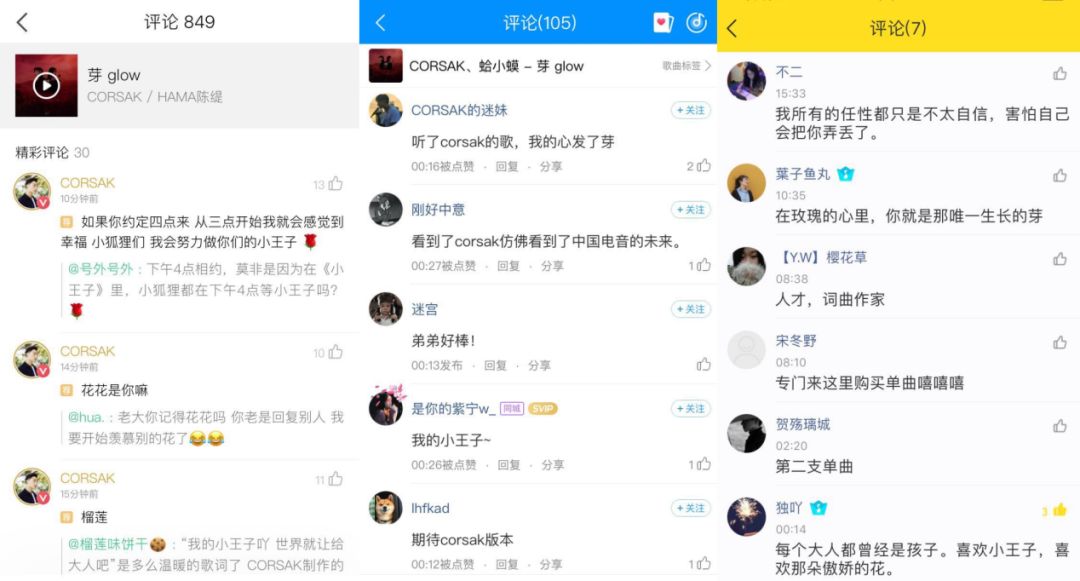
Task: Go back from the 评论 849 screen
Action: [23, 22]
